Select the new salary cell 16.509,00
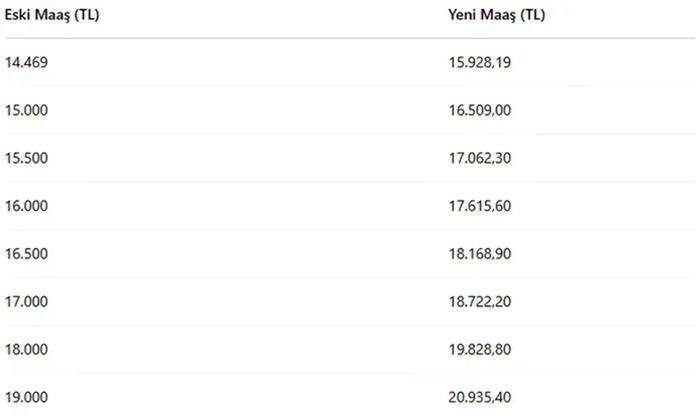700x418 pixels. pos(479,110)
